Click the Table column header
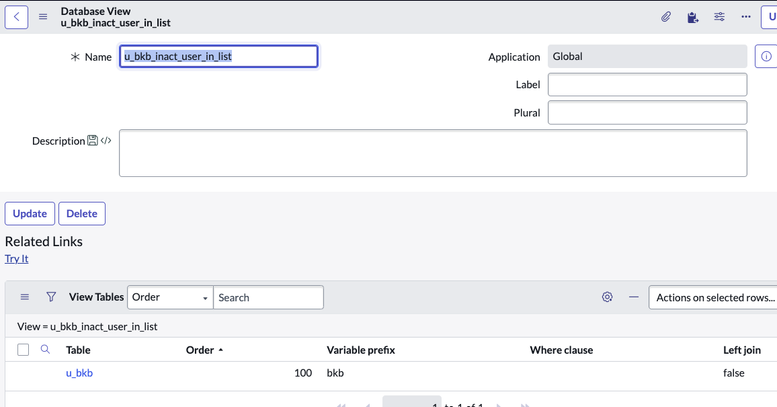This screenshot has height=407, width=777. [78, 350]
